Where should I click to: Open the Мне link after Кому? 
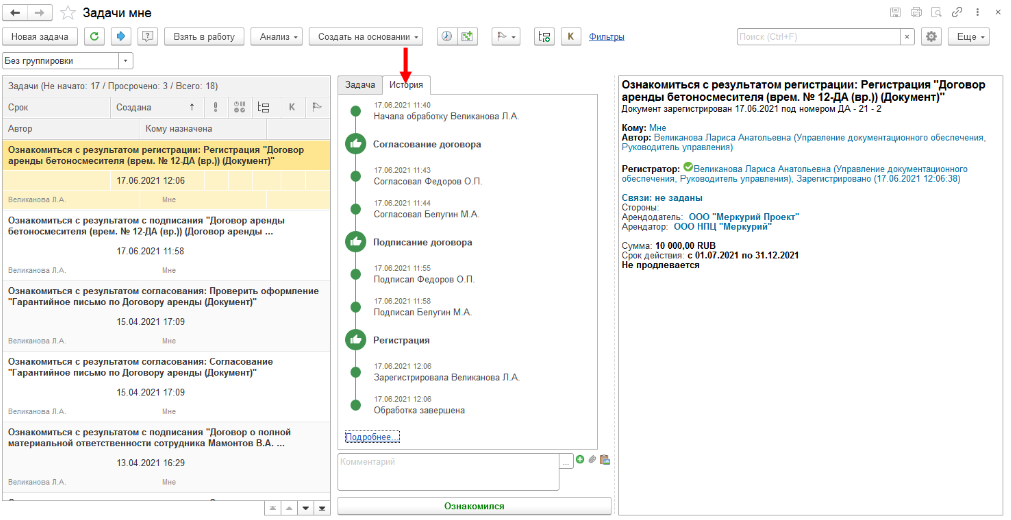[658, 128]
